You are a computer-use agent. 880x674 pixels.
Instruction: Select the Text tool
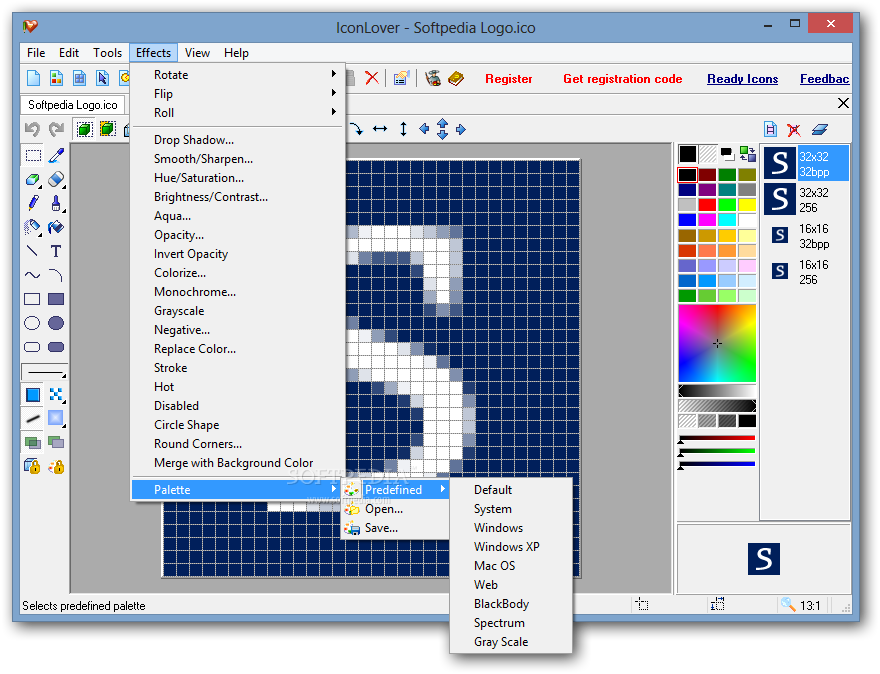point(56,251)
